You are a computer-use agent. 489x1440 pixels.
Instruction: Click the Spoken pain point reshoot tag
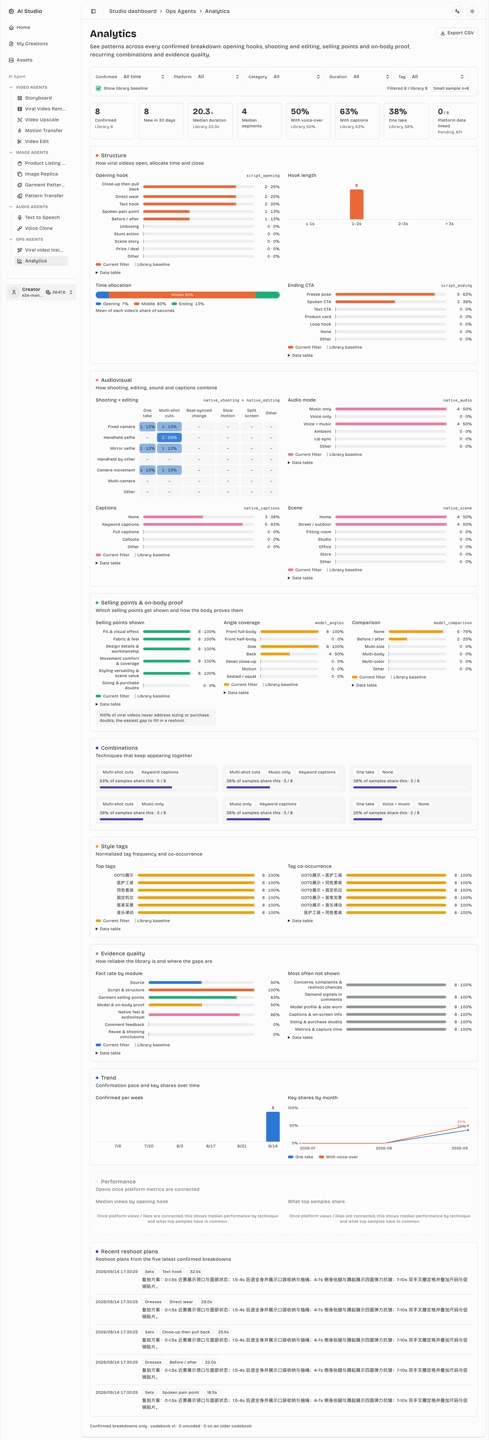pos(181,1392)
